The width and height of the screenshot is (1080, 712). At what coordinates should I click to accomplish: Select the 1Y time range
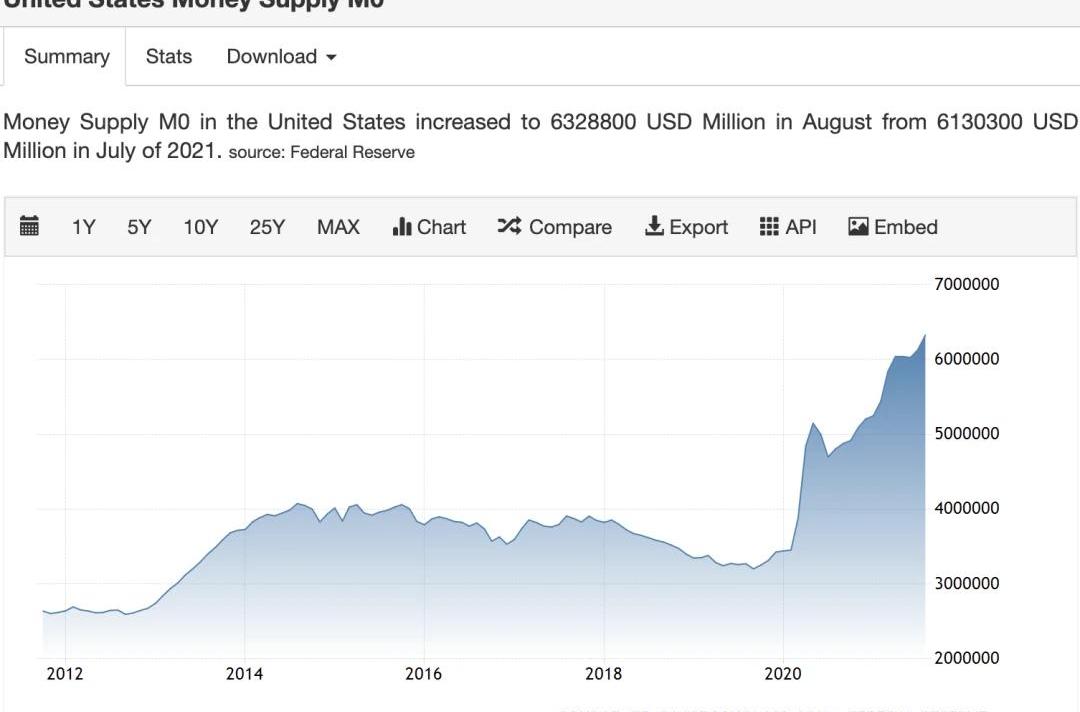point(83,227)
